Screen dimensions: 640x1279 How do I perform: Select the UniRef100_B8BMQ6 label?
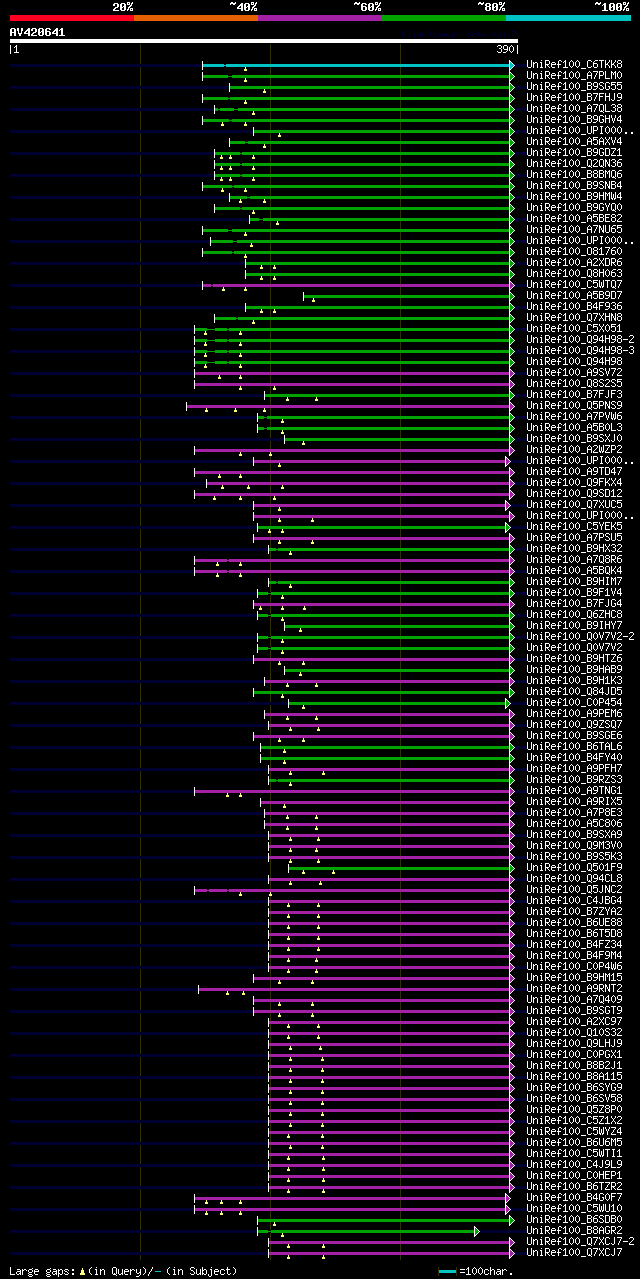coord(572,174)
